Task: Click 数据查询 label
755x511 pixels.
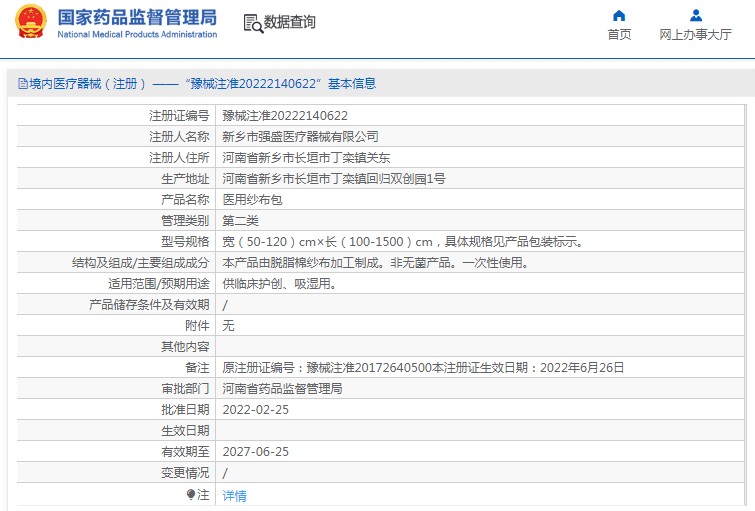Action: 289,22
